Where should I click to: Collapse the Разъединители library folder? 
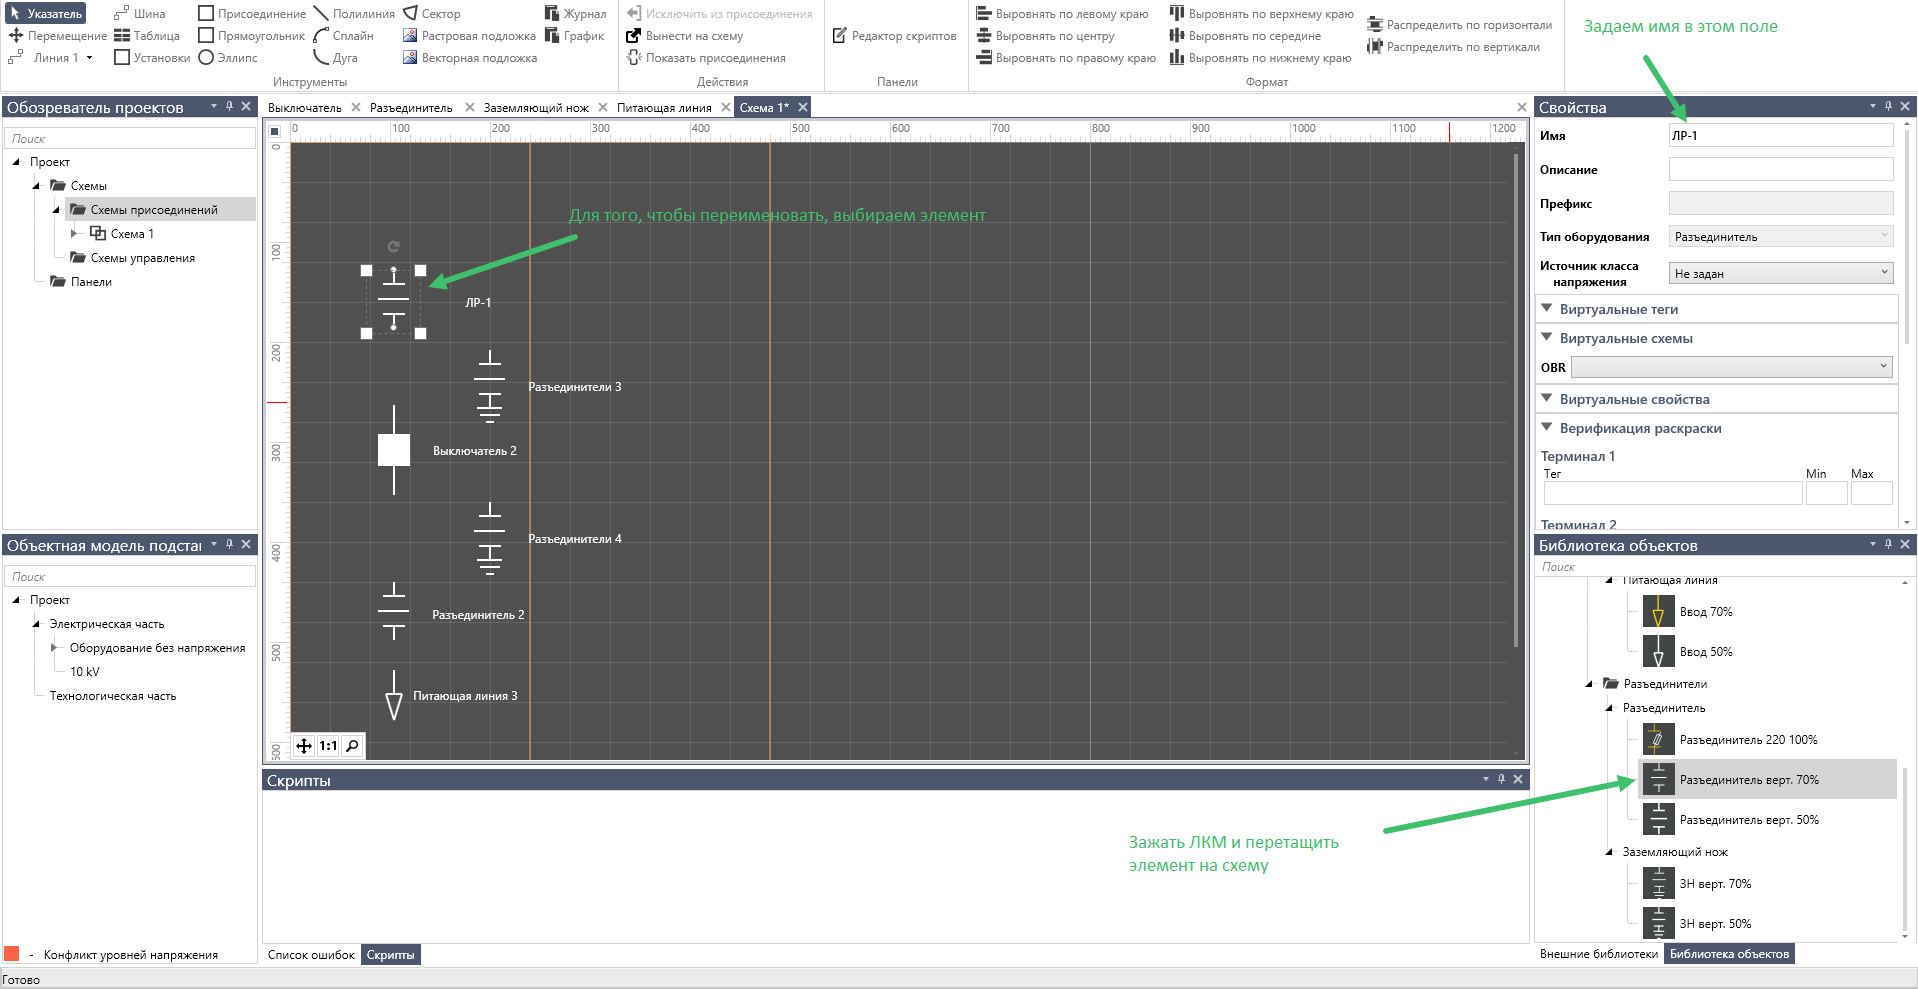tap(1589, 684)
